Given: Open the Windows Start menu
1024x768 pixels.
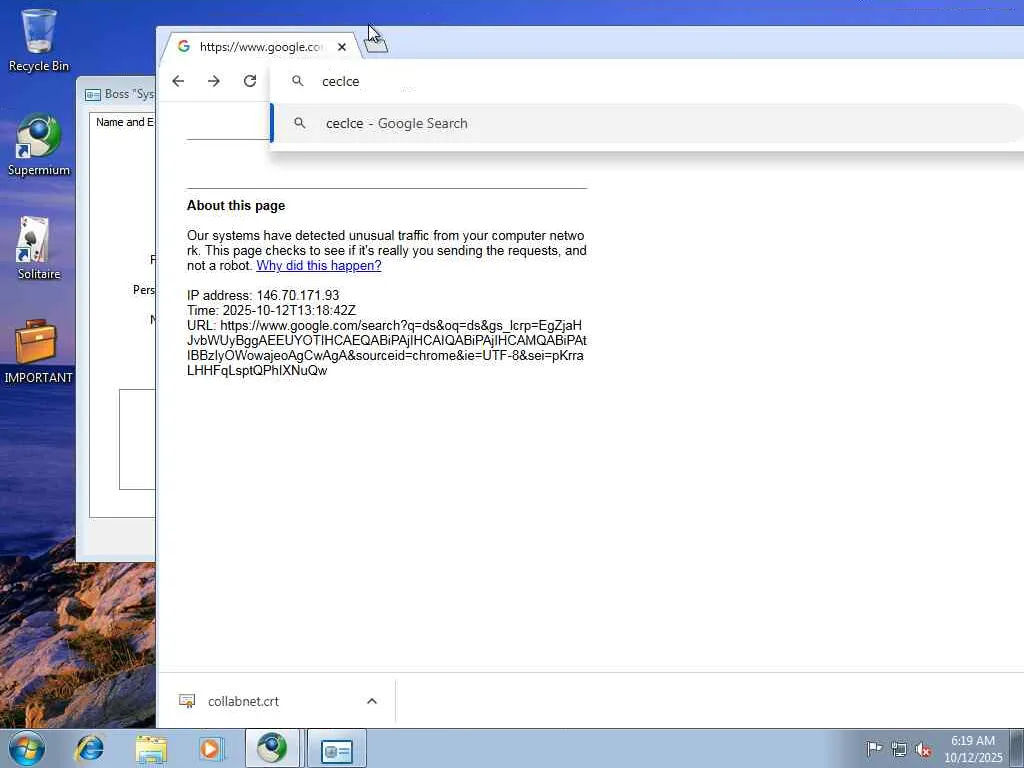Looking at the screenshot, I should coord(26,748).
